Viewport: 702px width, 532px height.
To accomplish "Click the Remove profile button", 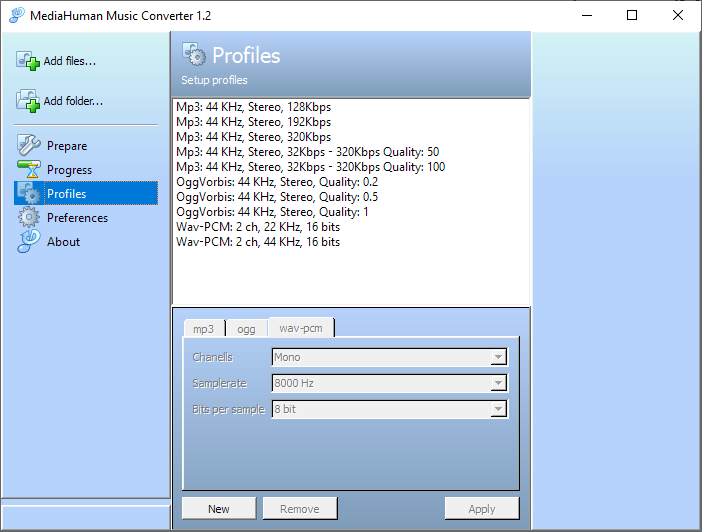I will point(300,508).
